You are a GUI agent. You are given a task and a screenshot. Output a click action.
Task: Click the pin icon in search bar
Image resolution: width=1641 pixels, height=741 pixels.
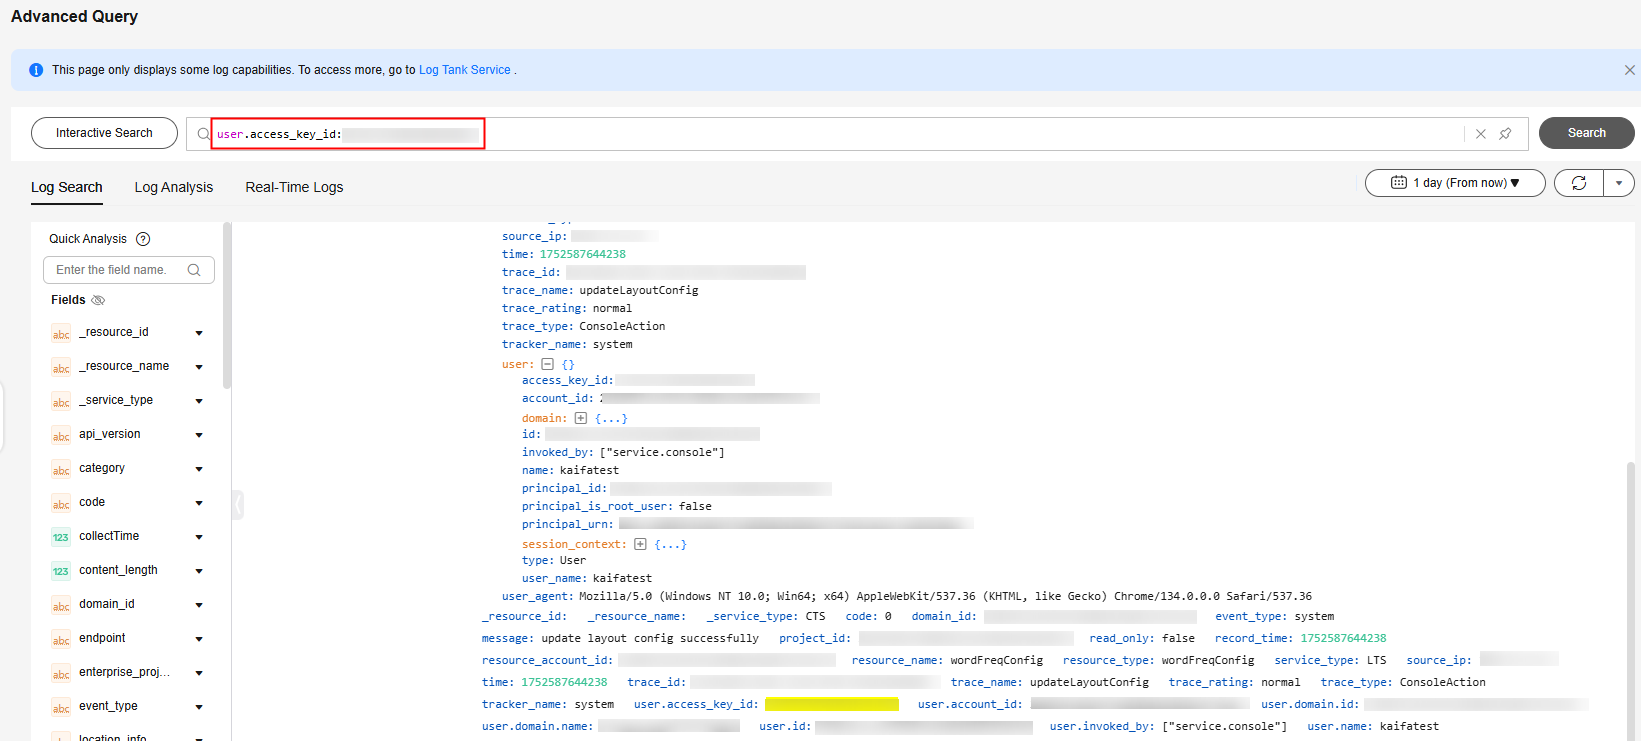click(1505, 134)
